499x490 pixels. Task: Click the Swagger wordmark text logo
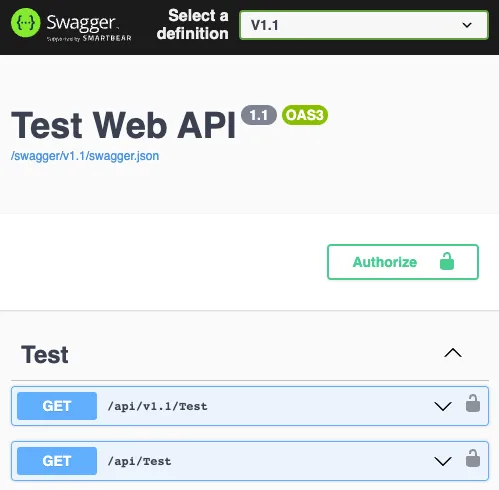pyautogui.click(x=82, y=23)
